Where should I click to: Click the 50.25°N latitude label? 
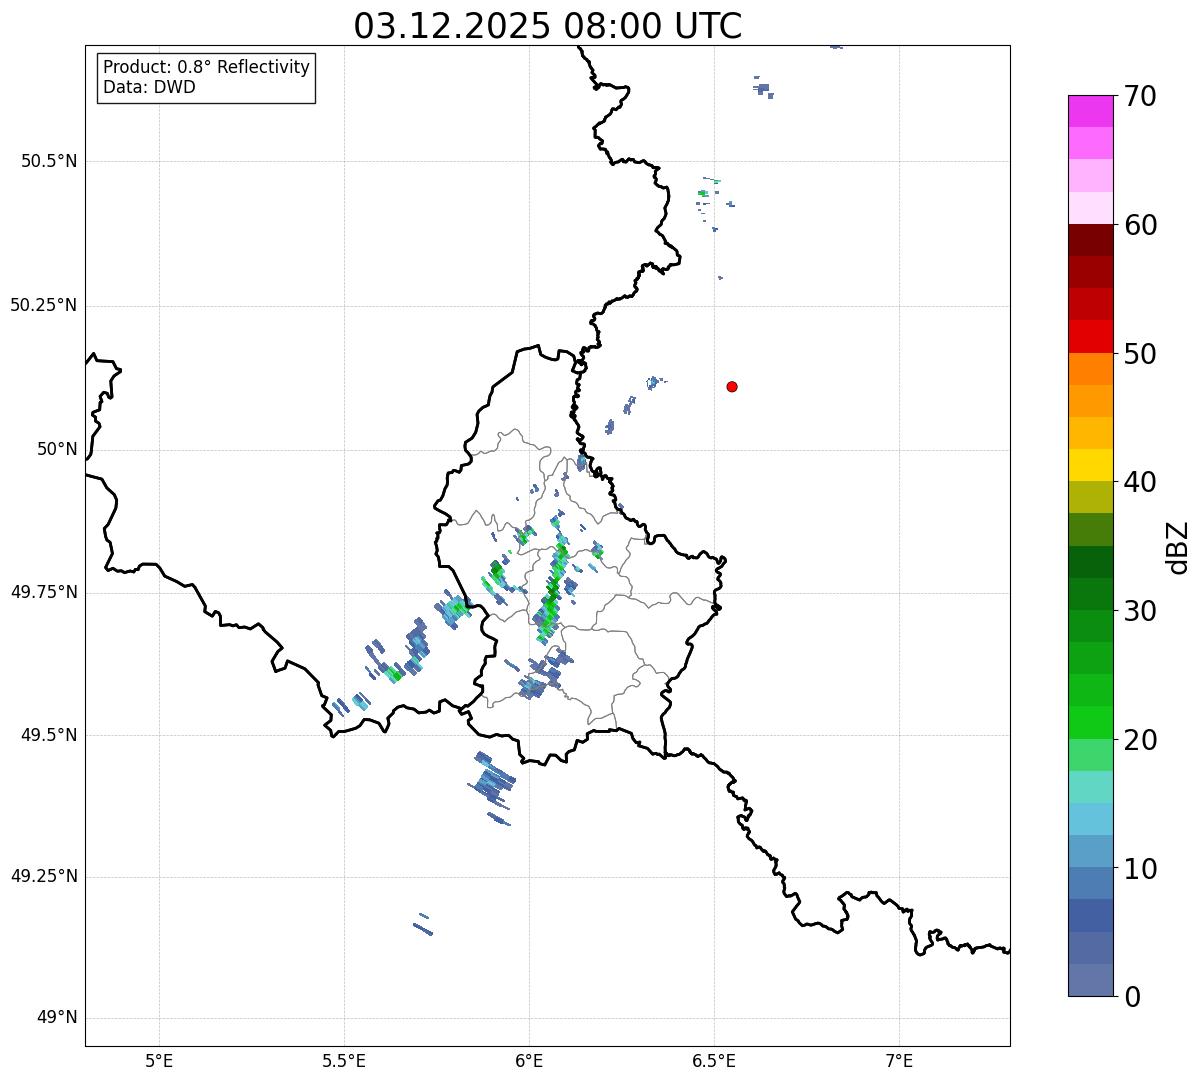pos(44,305)
